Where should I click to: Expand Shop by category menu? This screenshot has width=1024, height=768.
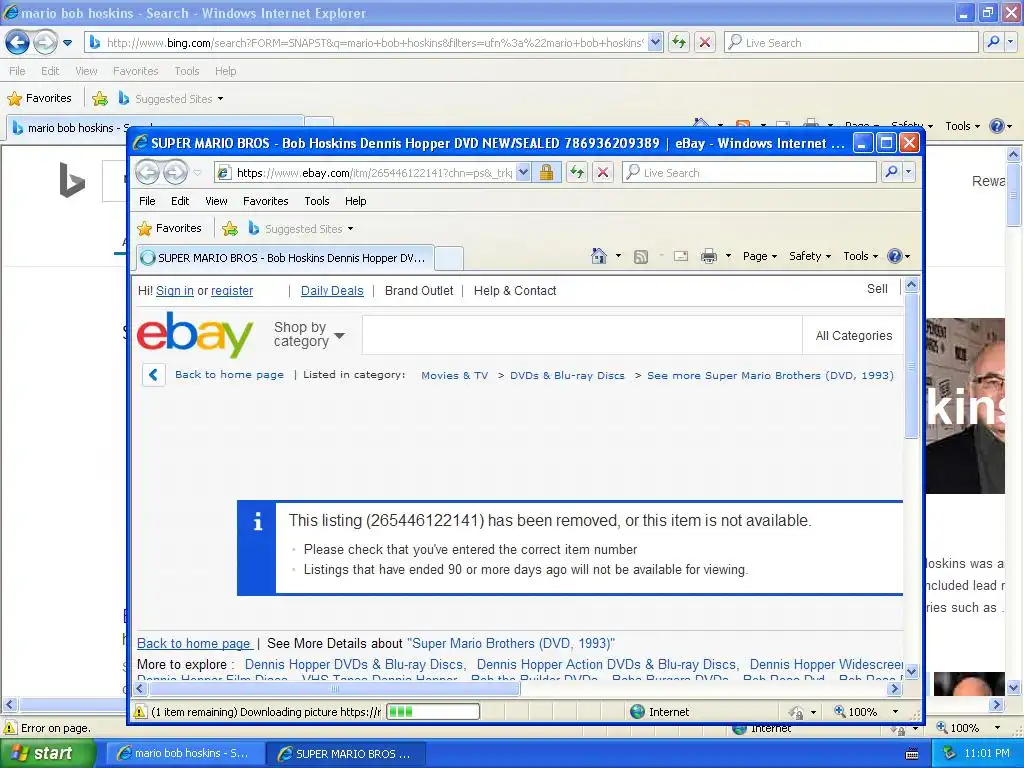click(x=308, y=334)
